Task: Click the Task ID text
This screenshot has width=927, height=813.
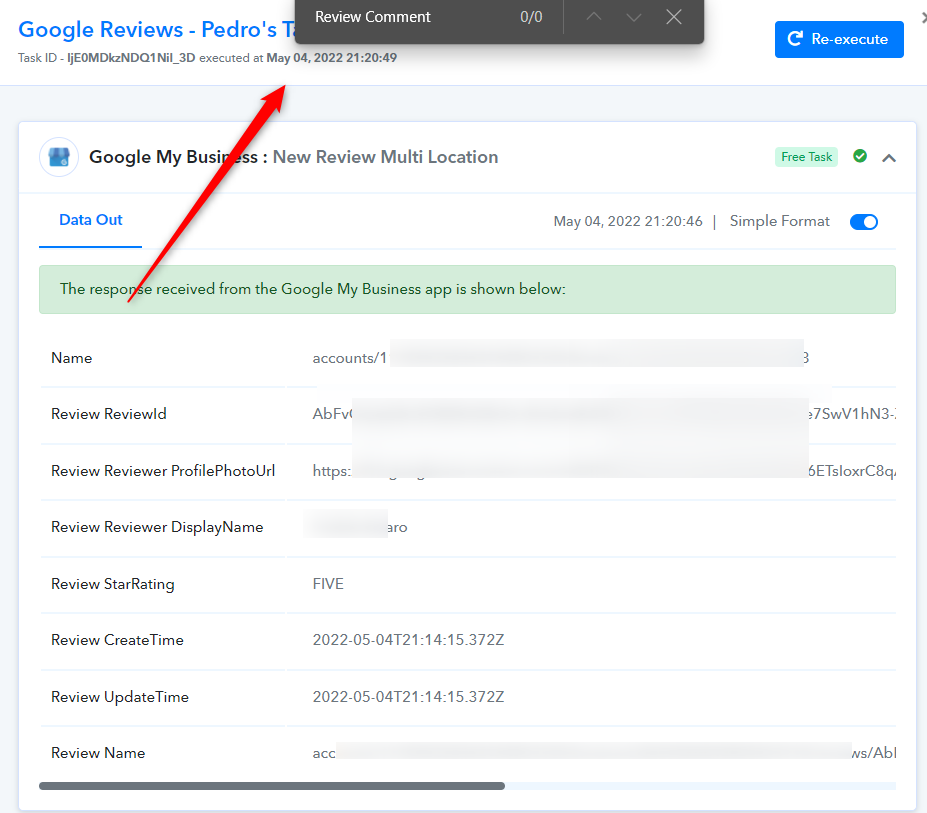Action: tap(106, 58)
